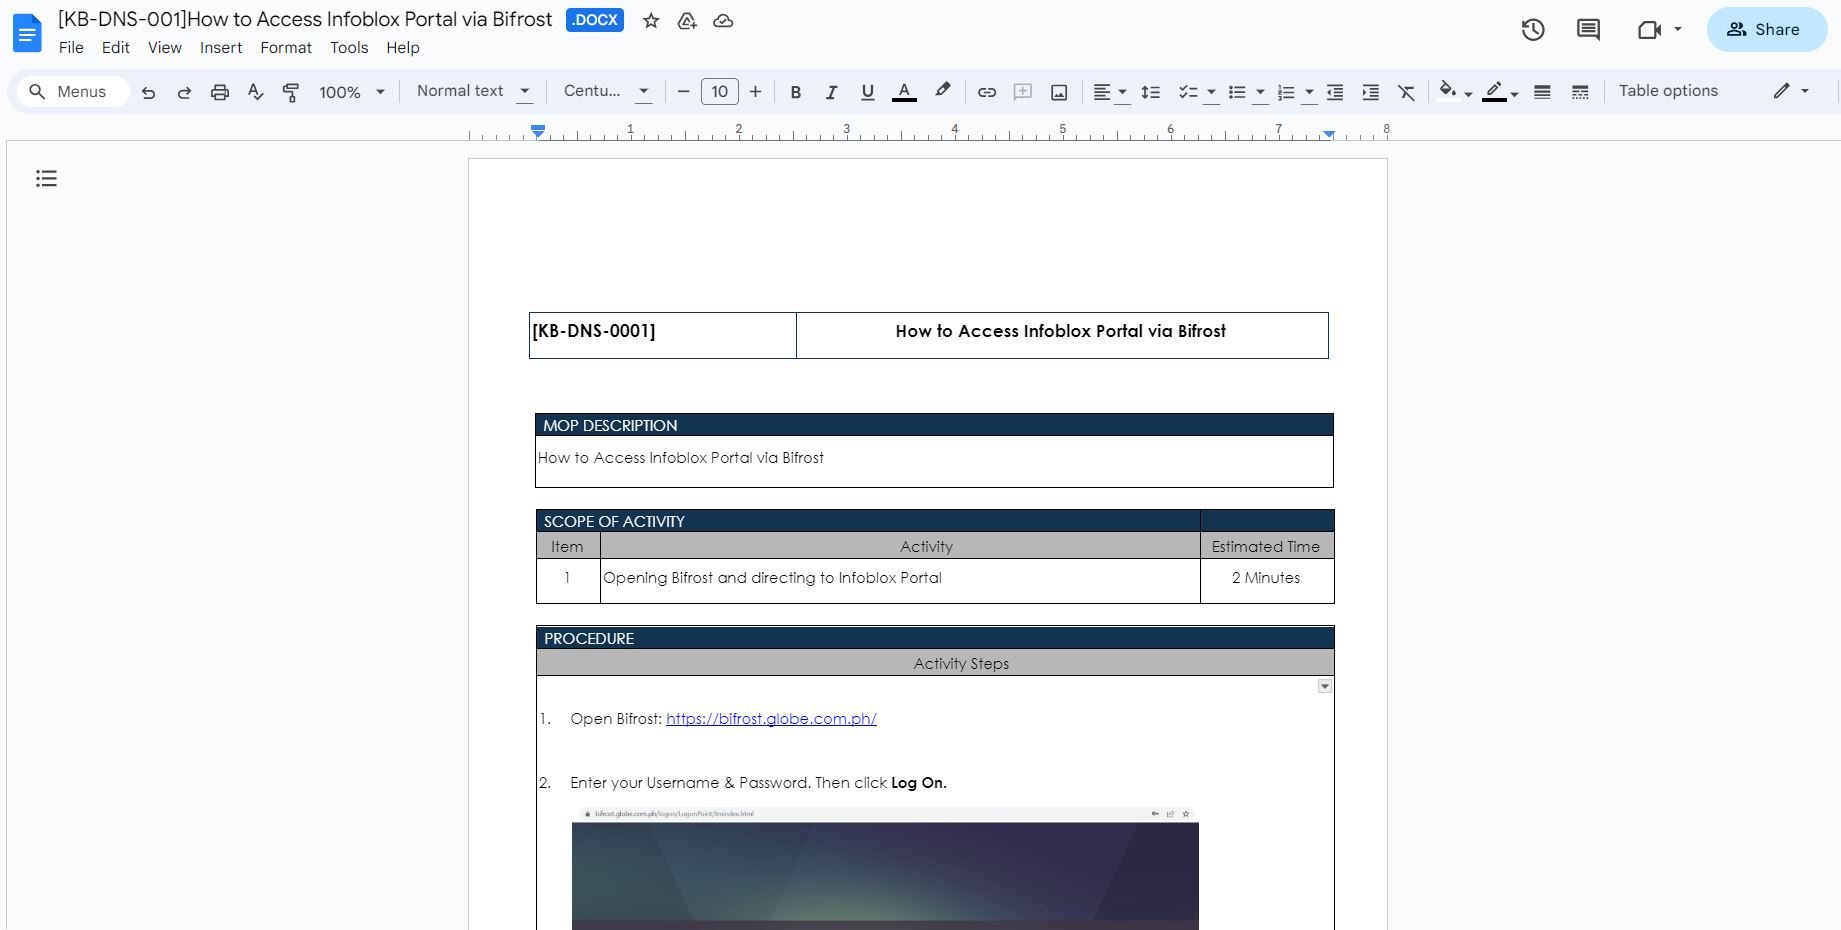Viewport: 1841px width, 930px height.
Task: Open the Help menu
Action: coord(403,48)
